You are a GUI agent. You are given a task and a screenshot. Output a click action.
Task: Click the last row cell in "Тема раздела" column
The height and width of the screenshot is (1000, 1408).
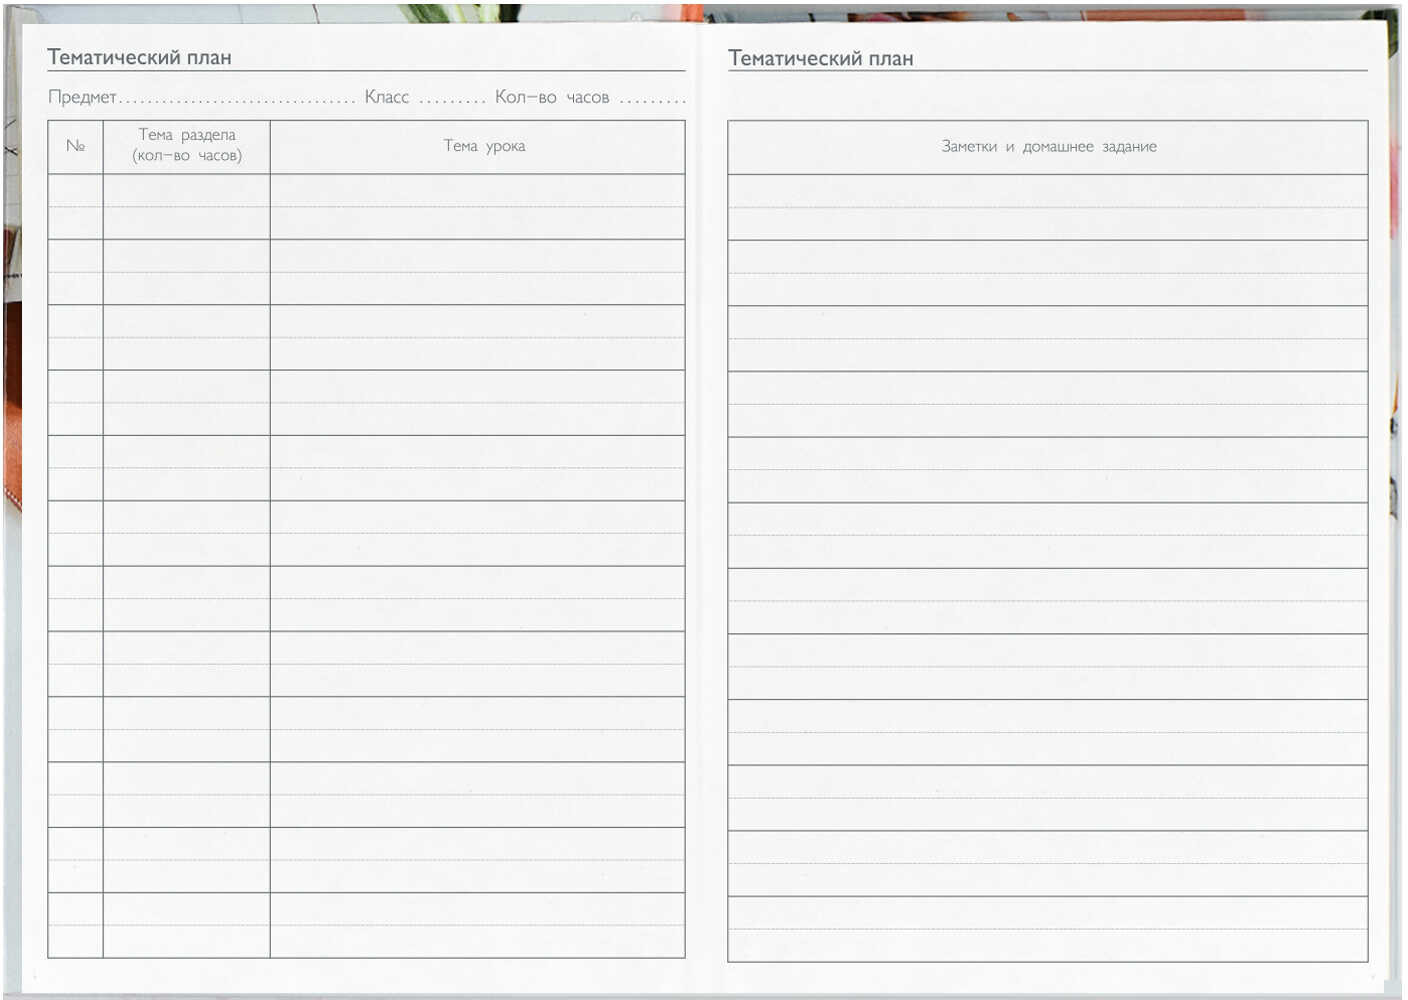pyautogui.click(x=187, y=925)
